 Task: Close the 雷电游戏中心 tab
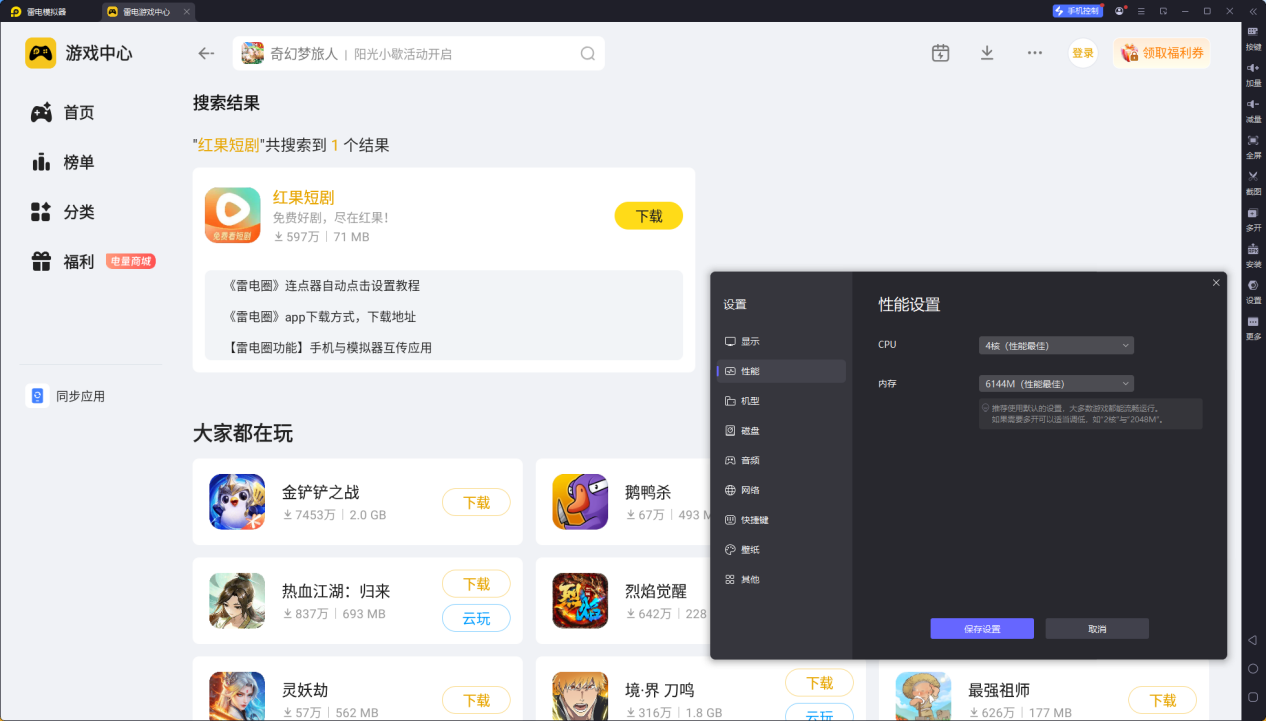pos(187,12)
